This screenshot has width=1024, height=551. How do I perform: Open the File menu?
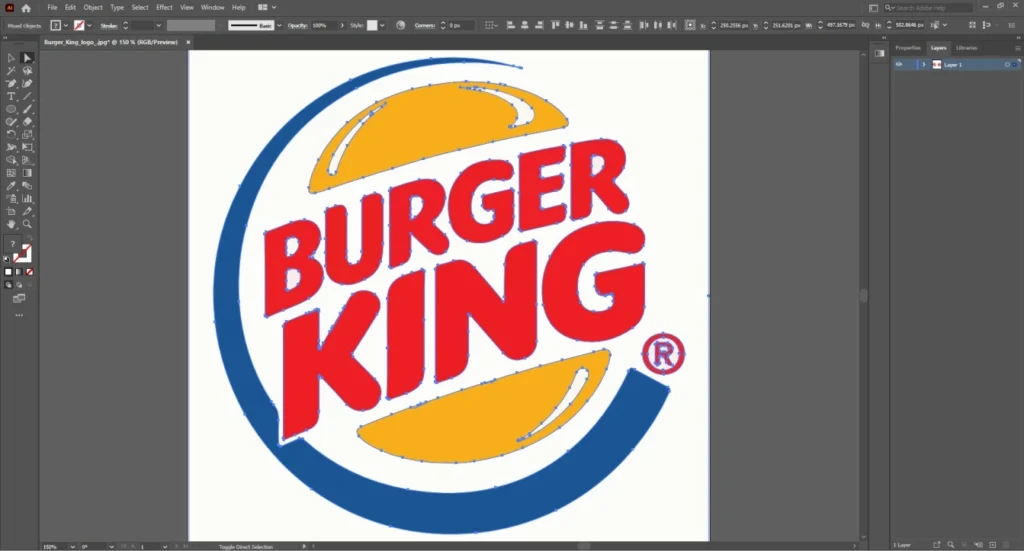coord(52,8)
